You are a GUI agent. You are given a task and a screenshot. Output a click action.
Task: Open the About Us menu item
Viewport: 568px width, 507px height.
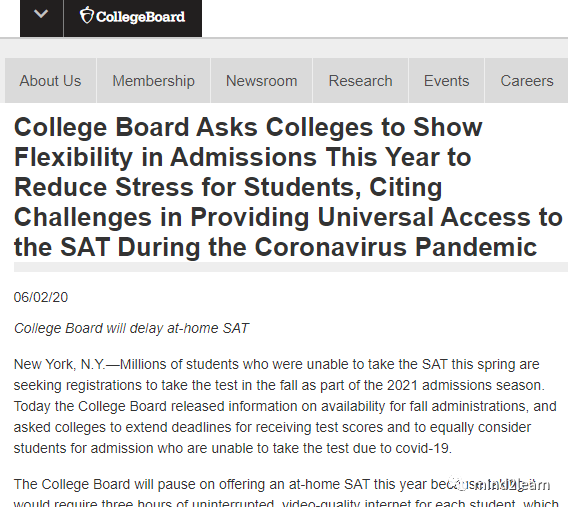coord(50,80)
